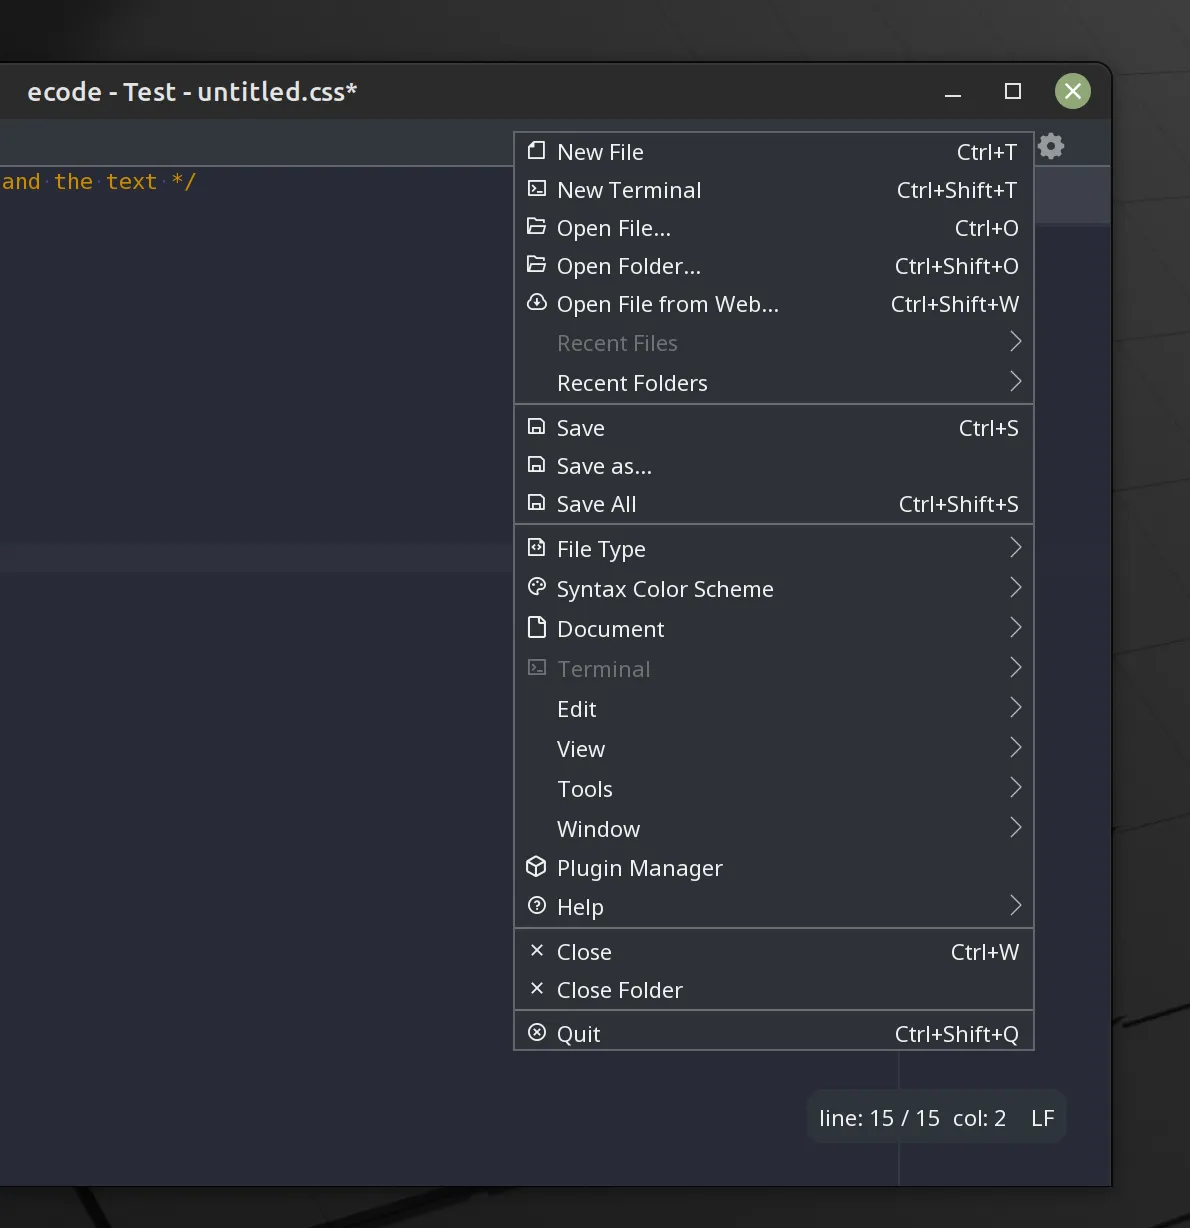Open the settings gear
Viewport: 1190px width, 1228px height.
coord(1050,146)
